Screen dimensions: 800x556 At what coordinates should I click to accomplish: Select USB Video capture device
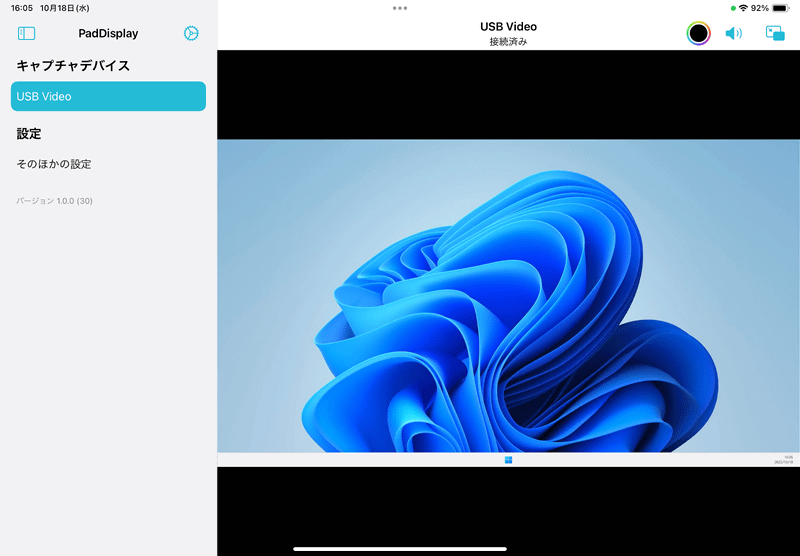click(108, 96)
